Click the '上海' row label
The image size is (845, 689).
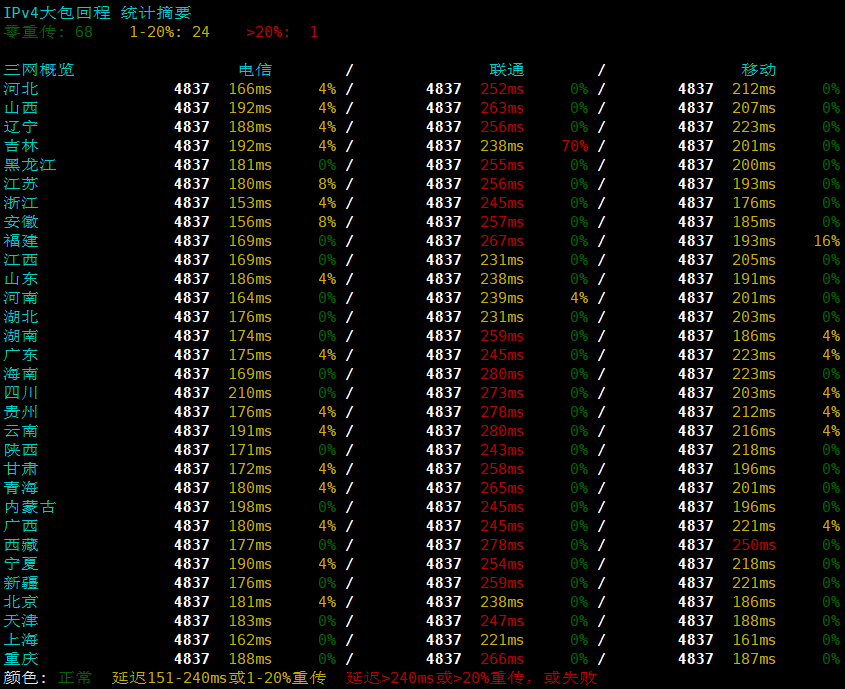(x=21, y=639)
